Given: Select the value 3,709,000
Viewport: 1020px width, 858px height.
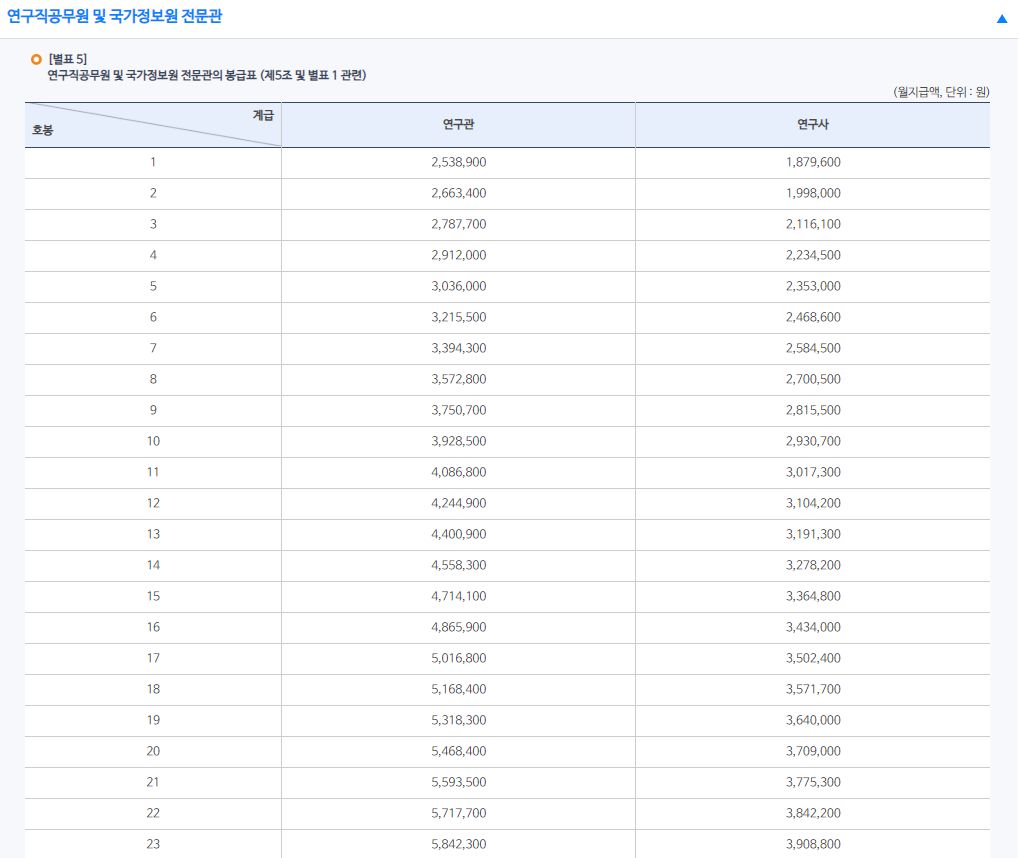Looking at the screenshot, I should coord(813,751).
